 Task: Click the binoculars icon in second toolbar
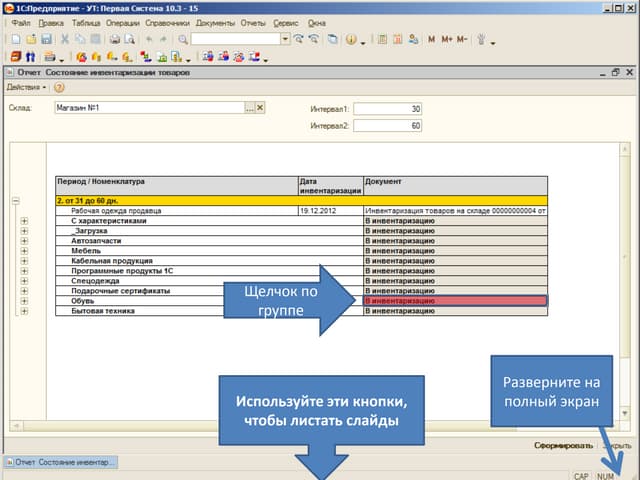coord(31,57)
